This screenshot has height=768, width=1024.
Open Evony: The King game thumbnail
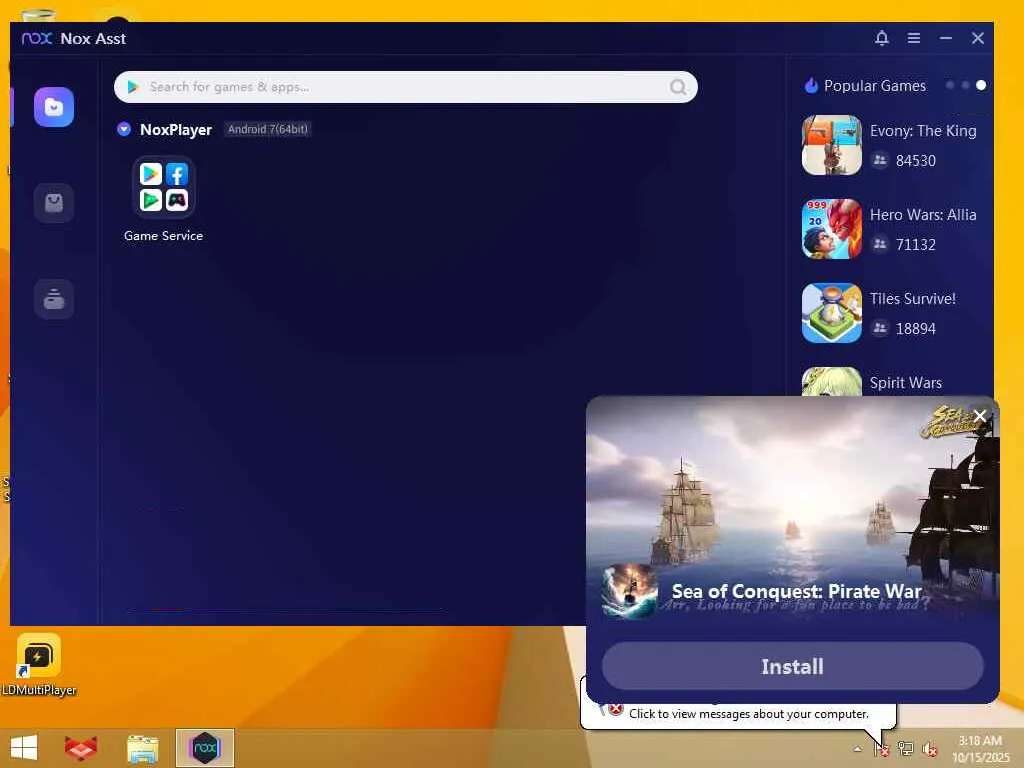point(831,145)
